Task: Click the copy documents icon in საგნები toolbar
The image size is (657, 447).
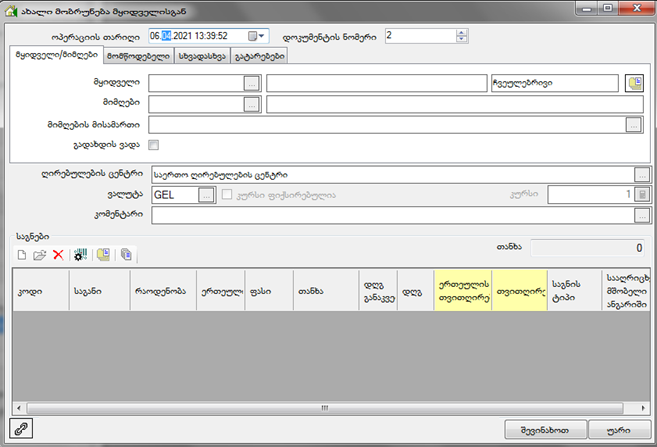Action: (126, 255)
